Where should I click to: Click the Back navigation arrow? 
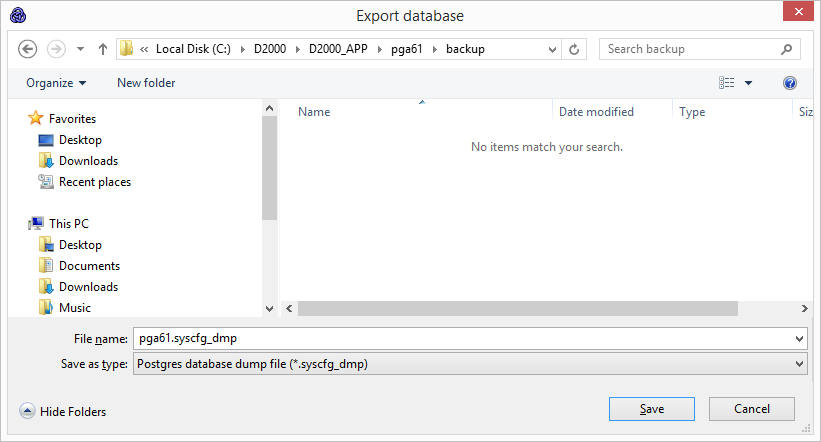coord(28,49)
